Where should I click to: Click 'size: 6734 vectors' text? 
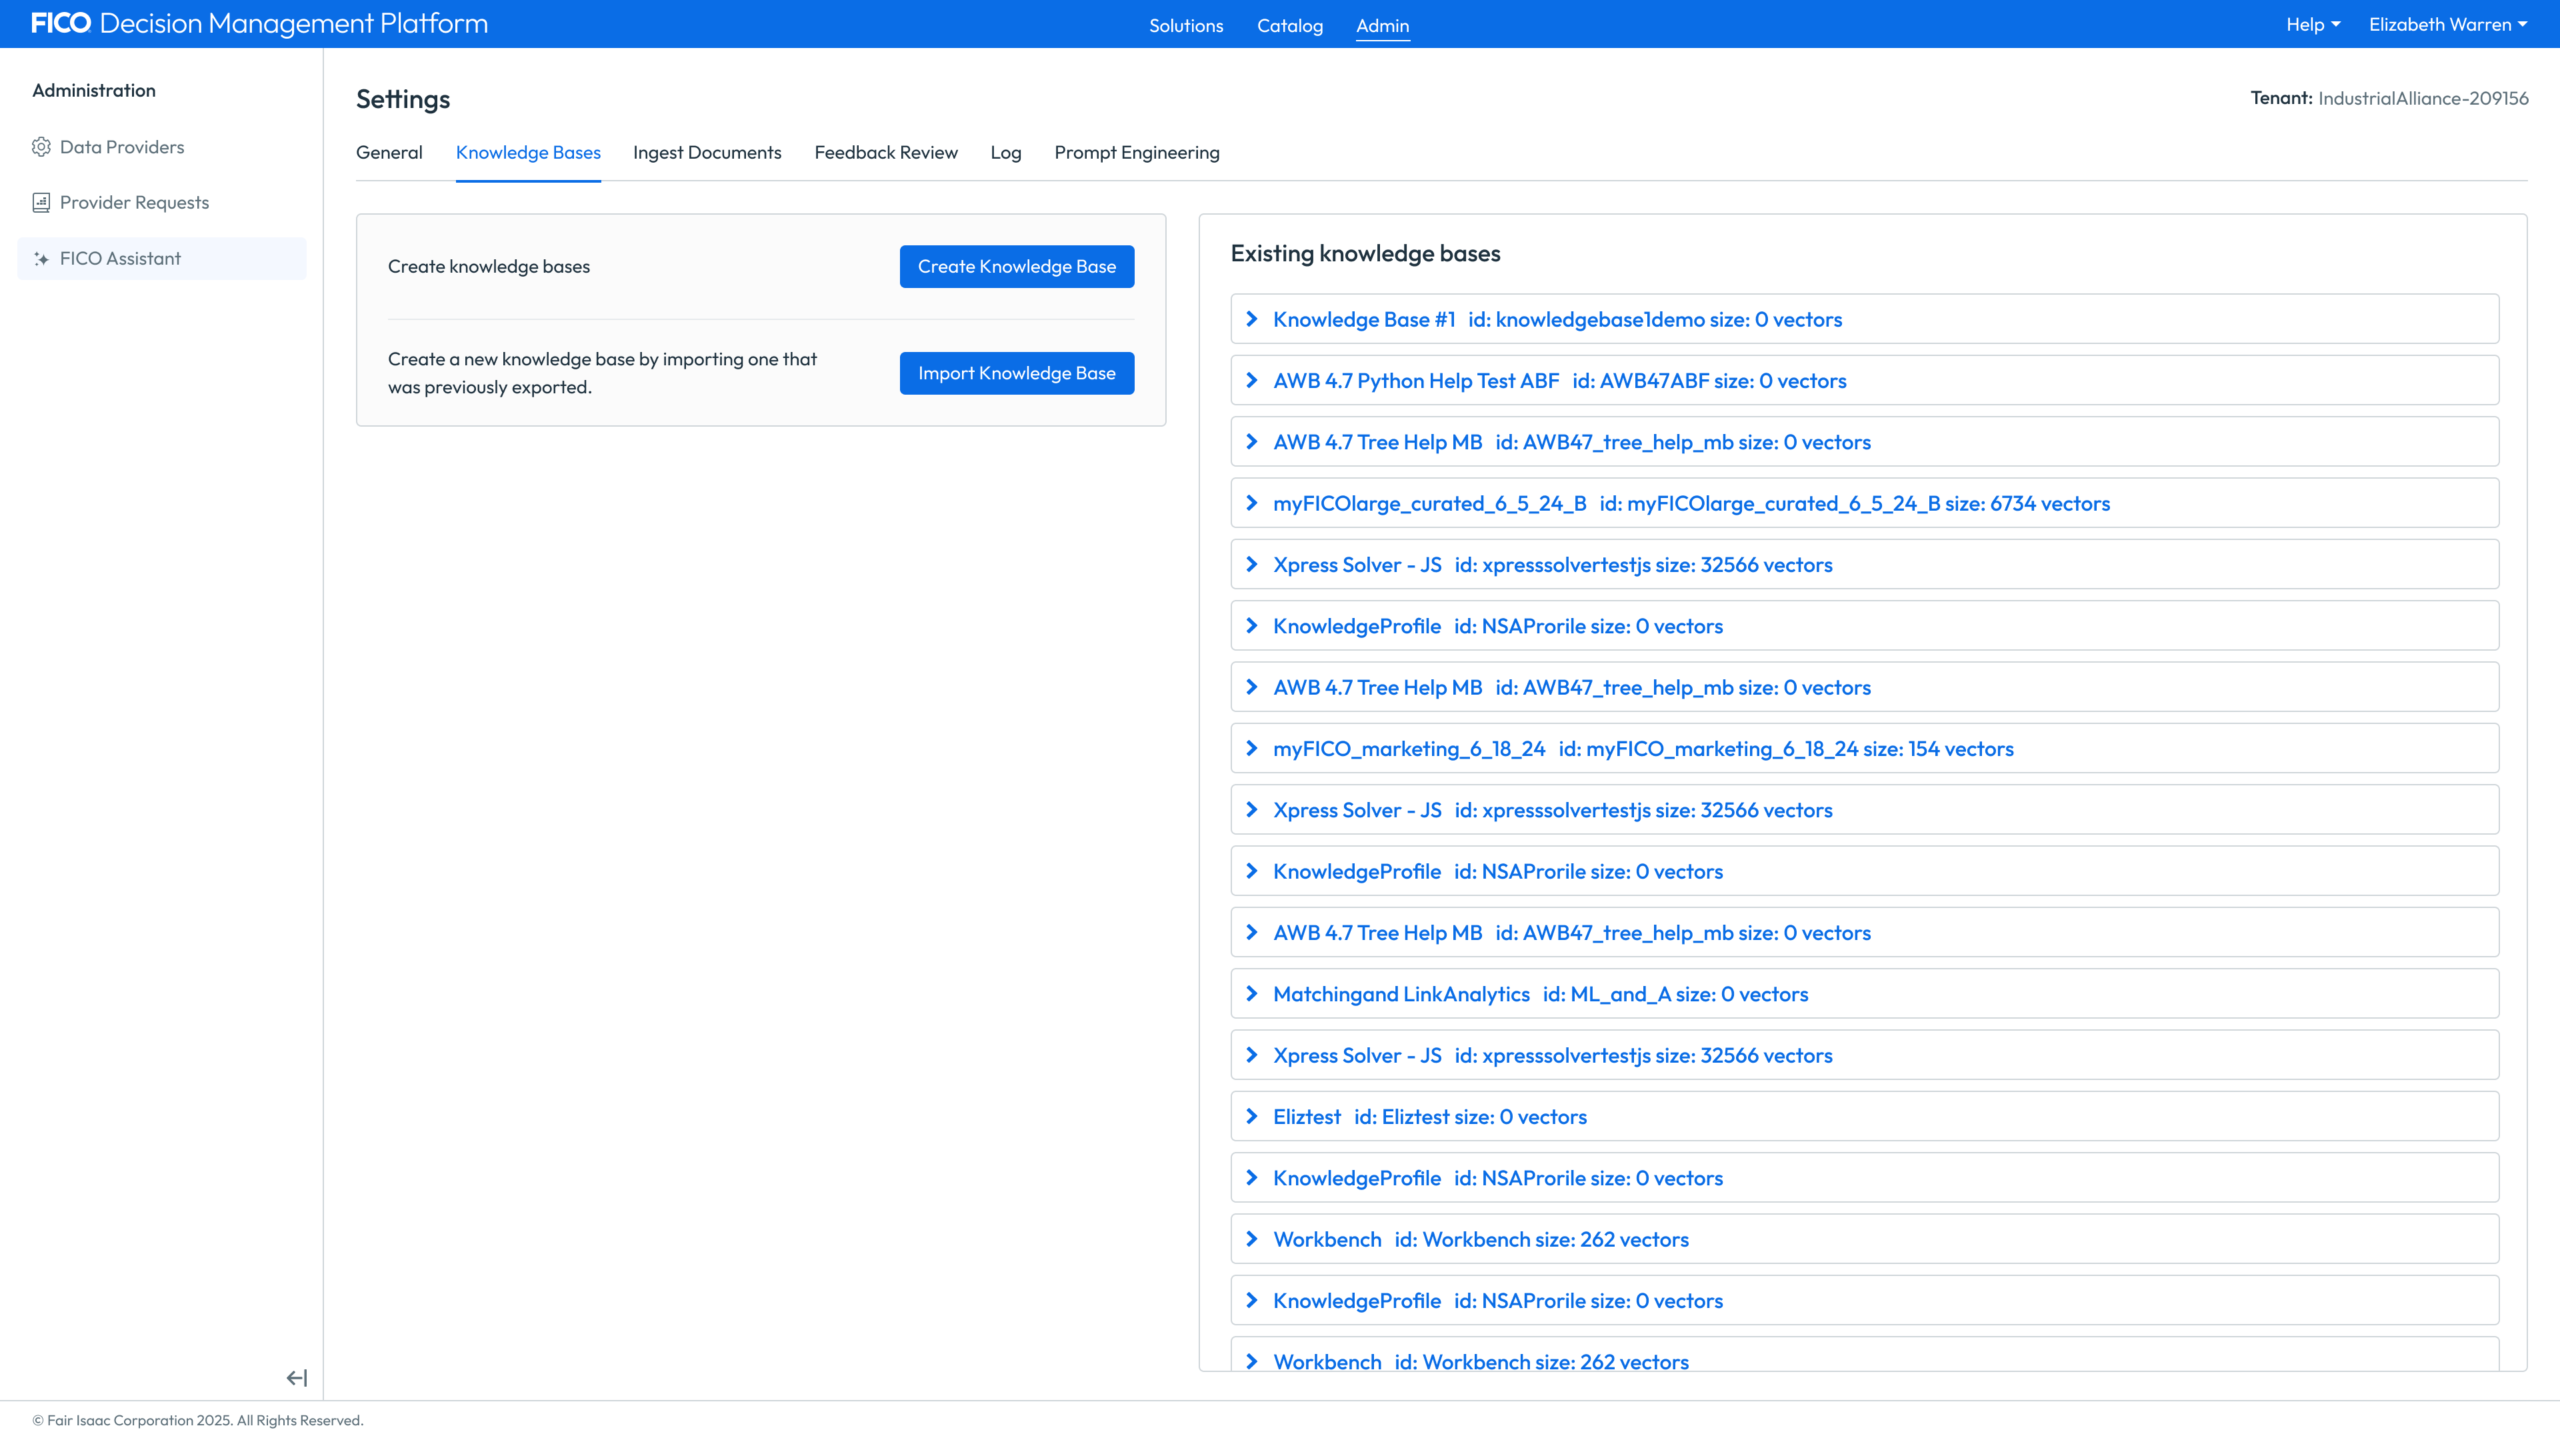pos(2027,504)
